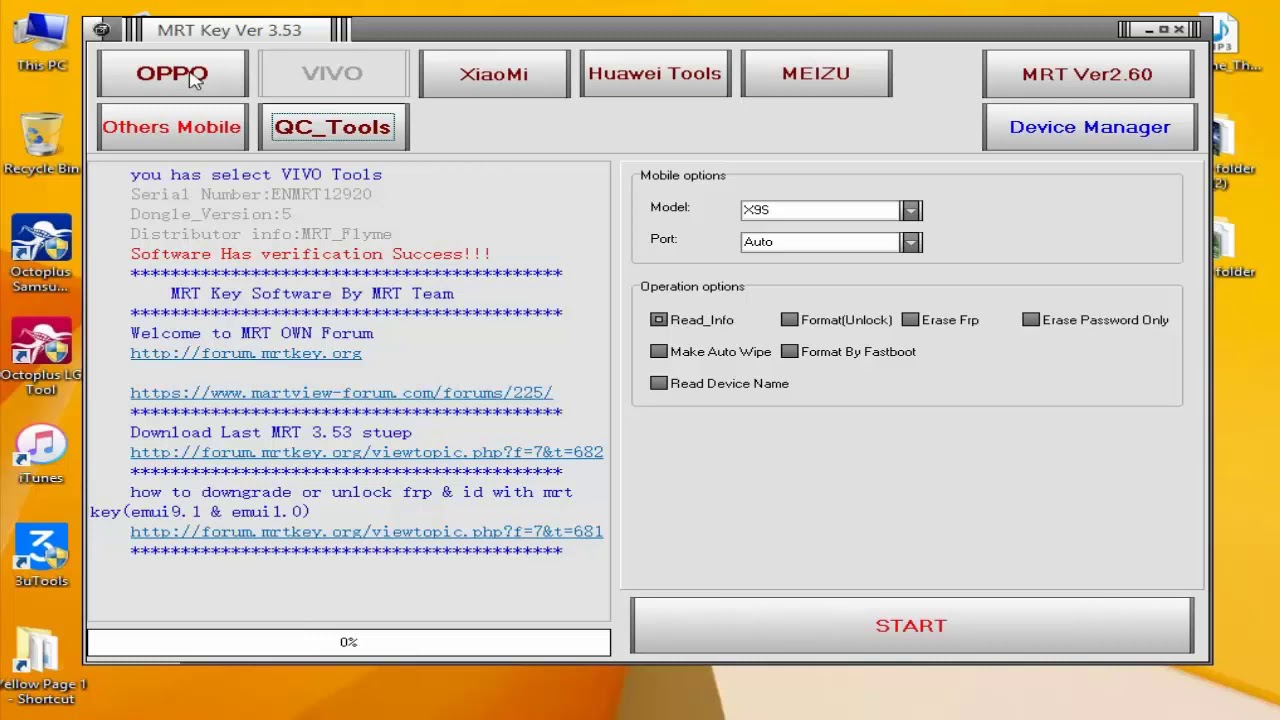Click the 'Mobile options' group label
Viewport: 1280px width, 720px height.
pyautogui.click(x=683, y=176)
